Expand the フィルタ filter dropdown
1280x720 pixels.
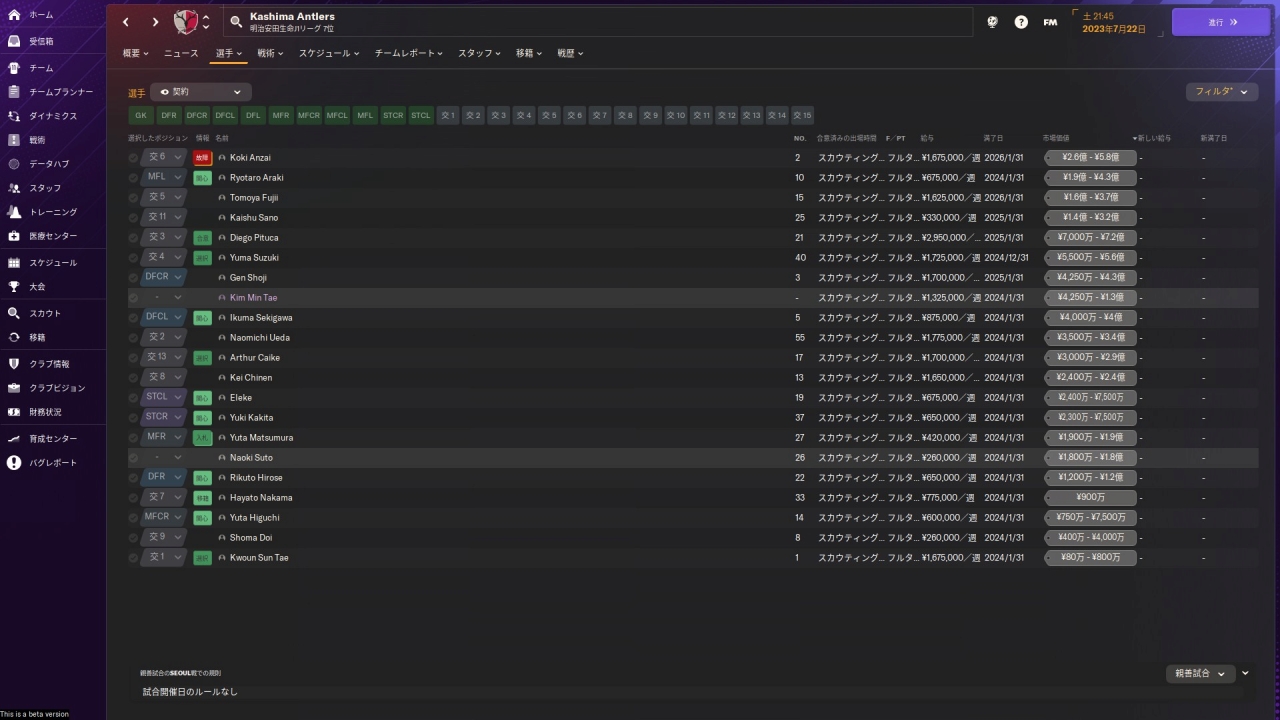click(x=1221, y=92)
